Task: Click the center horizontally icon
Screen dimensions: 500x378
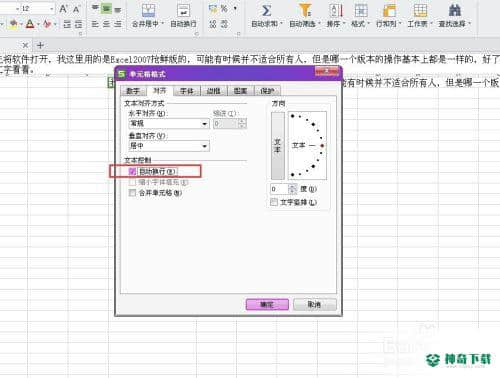Action: (x=106, y=24)
